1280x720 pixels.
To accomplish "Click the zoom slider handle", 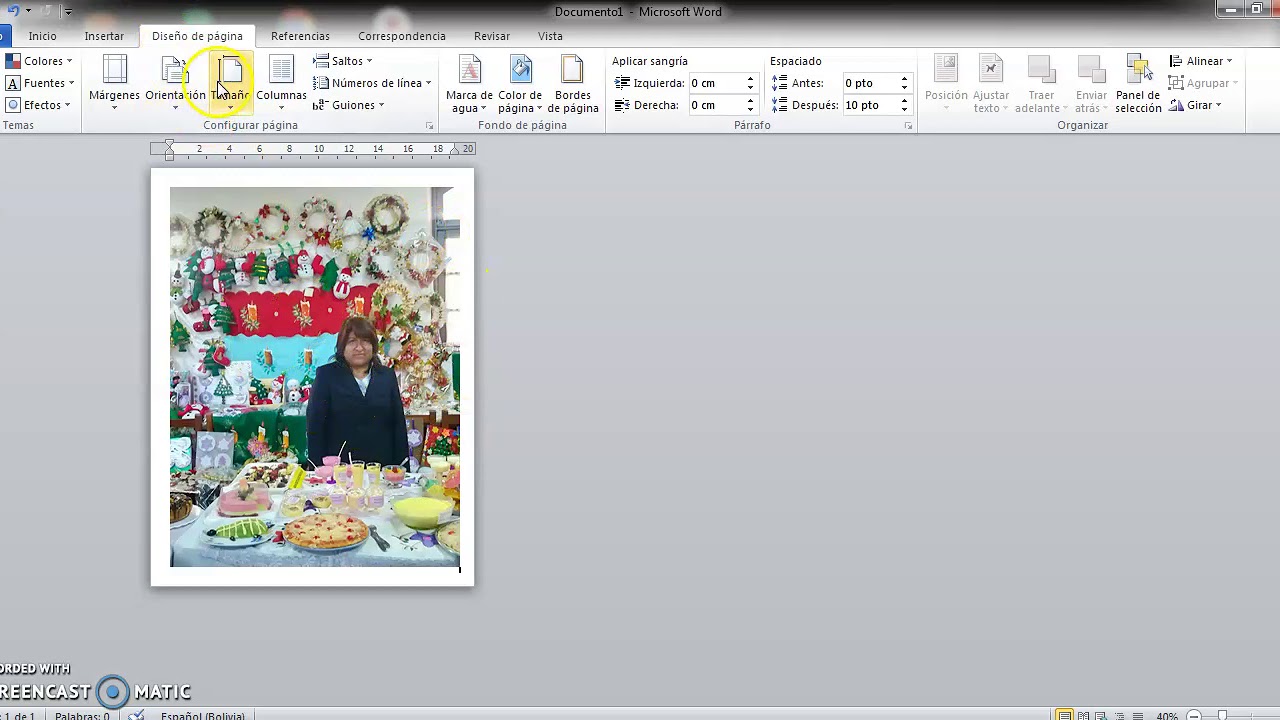I will click(x=1222, y=716).
